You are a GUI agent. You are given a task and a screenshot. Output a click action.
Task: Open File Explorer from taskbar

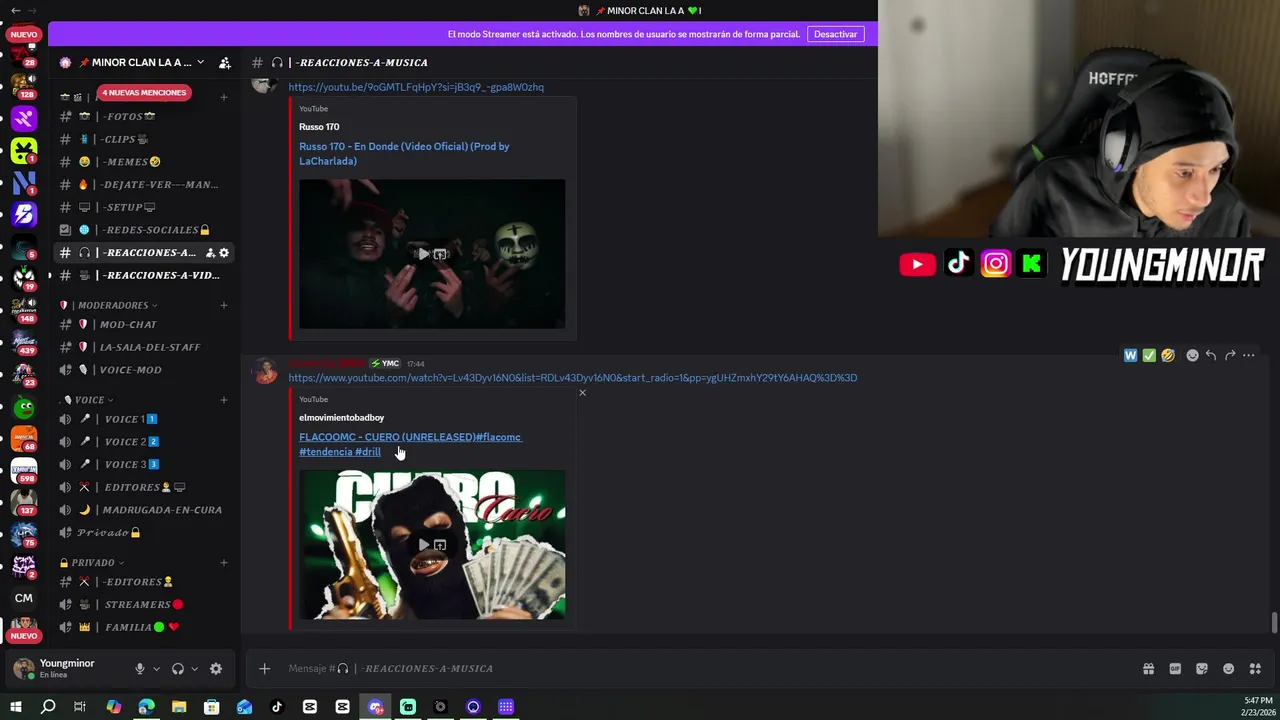[179, 707]
